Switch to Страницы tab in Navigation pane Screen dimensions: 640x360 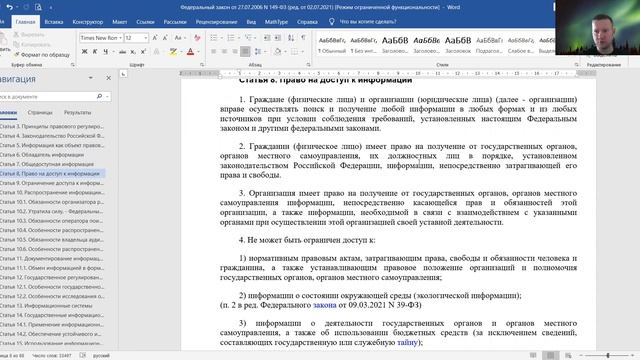[x=40, y=112]
